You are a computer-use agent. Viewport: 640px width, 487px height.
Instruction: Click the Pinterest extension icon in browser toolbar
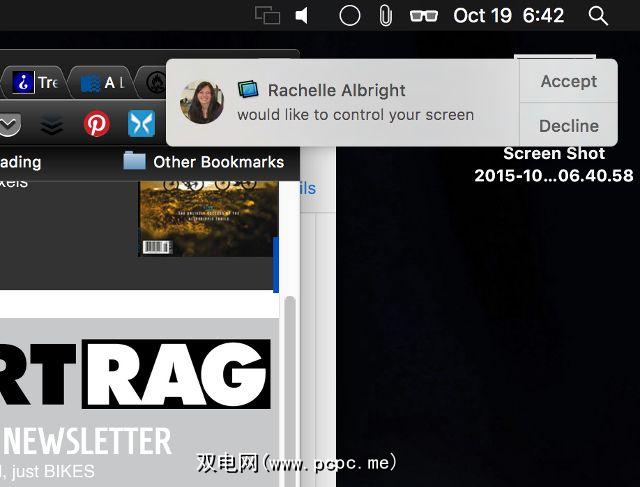coord(97,124)
